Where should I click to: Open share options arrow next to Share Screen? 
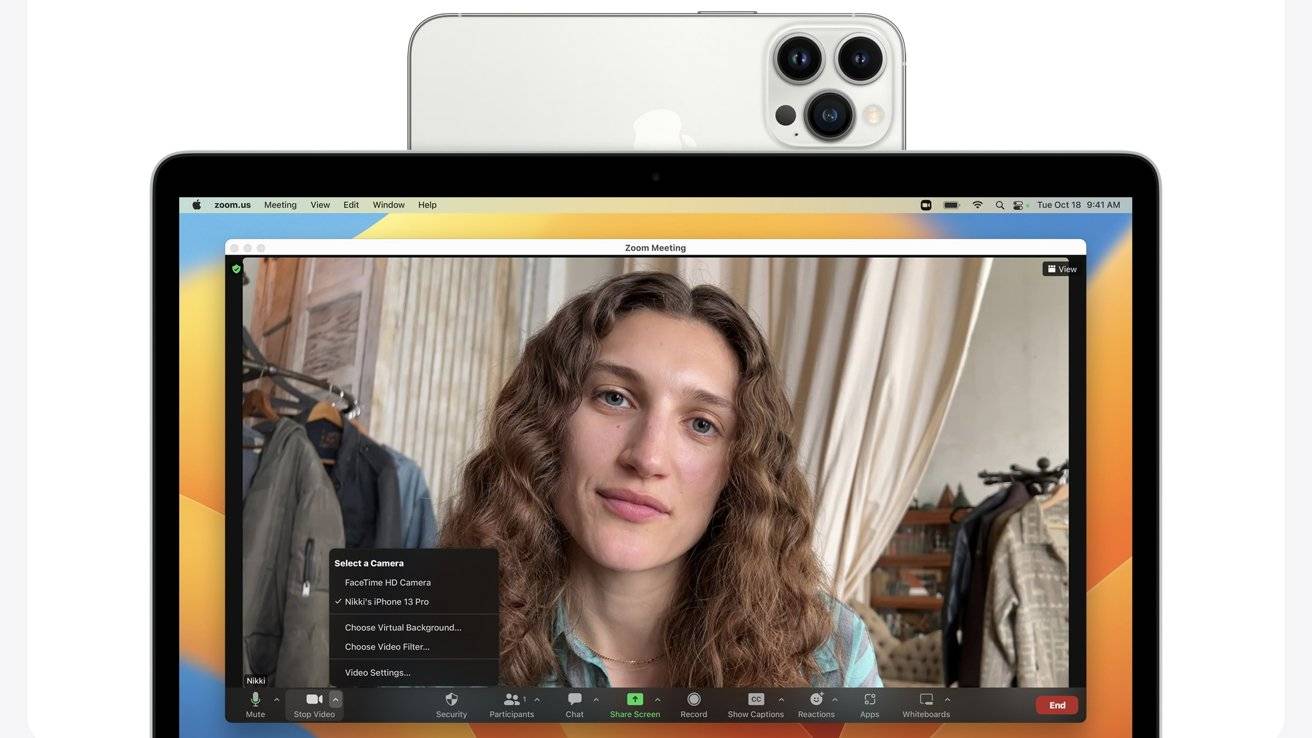657,700
